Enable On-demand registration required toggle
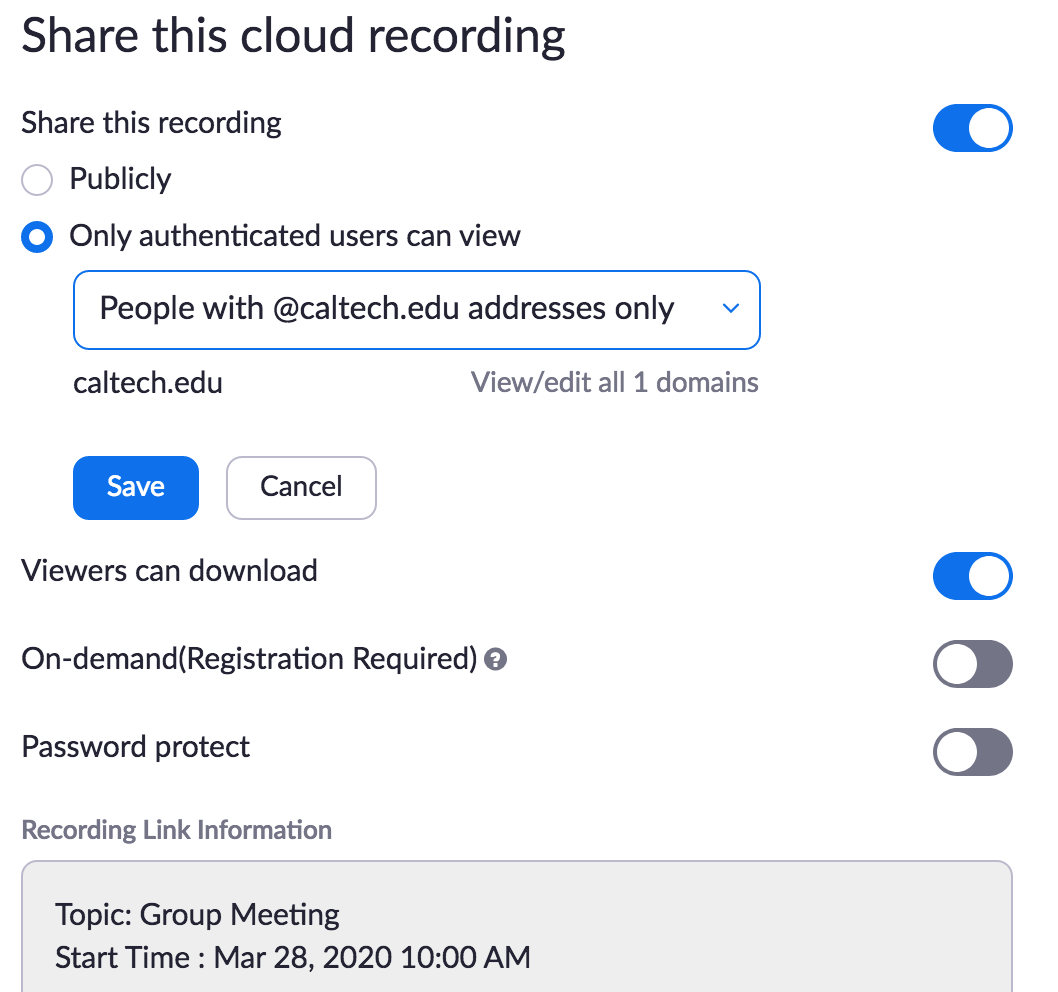 tap(972, 664)
